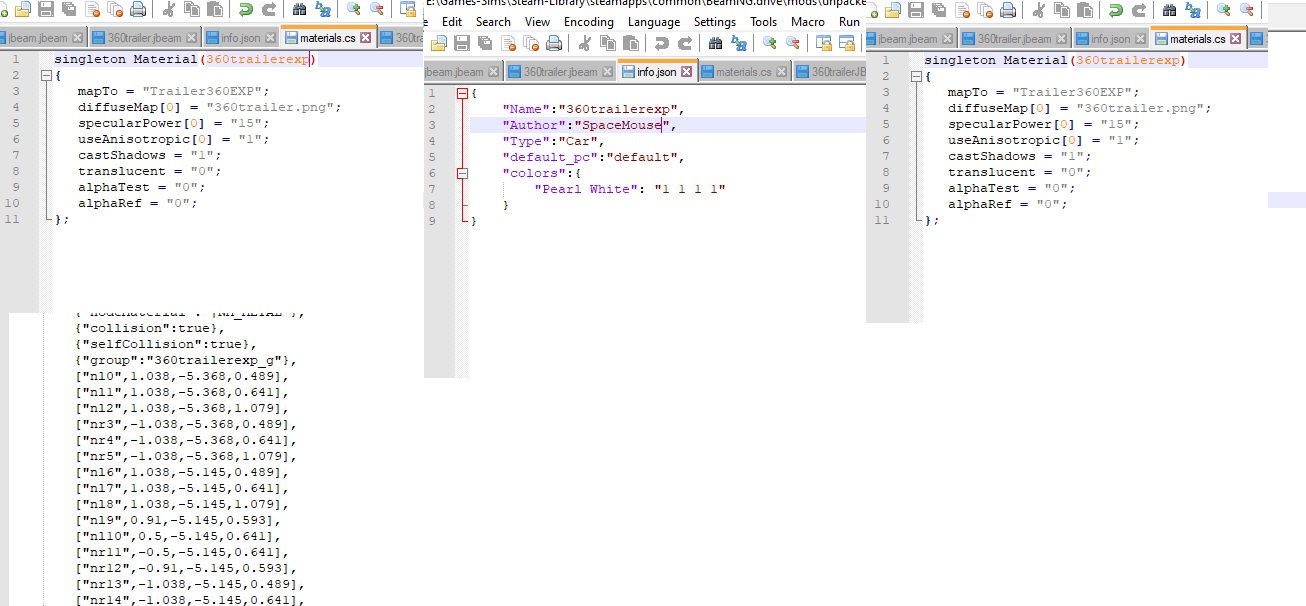
Task: Click Open file icon in left window toolbar
Action: pyautogui.click(x=22, y=9)
